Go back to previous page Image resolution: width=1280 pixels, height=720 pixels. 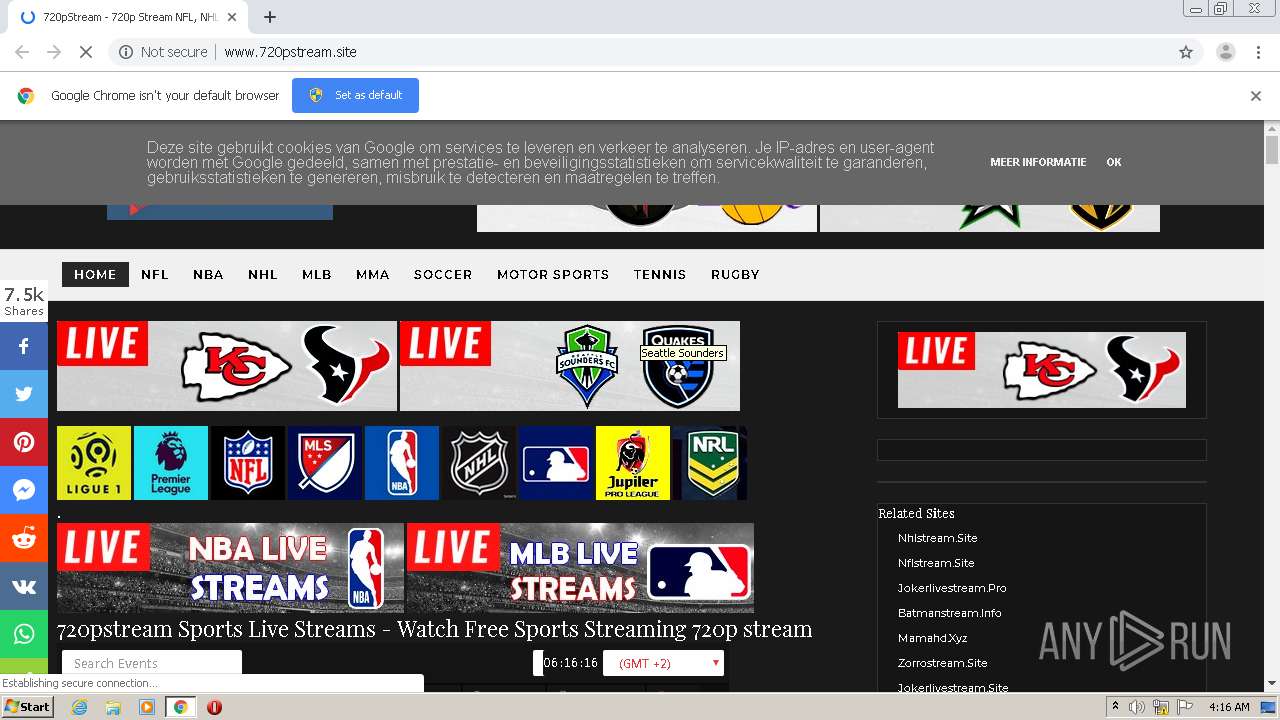22,52
